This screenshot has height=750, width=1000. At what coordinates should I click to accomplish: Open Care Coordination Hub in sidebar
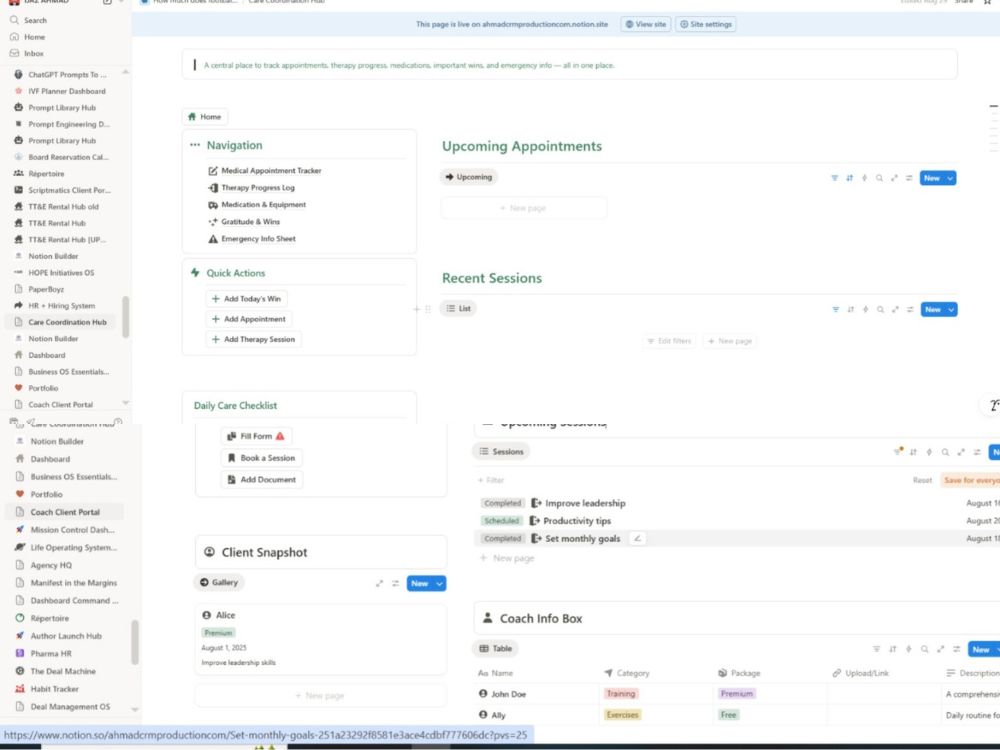point(61,322)
